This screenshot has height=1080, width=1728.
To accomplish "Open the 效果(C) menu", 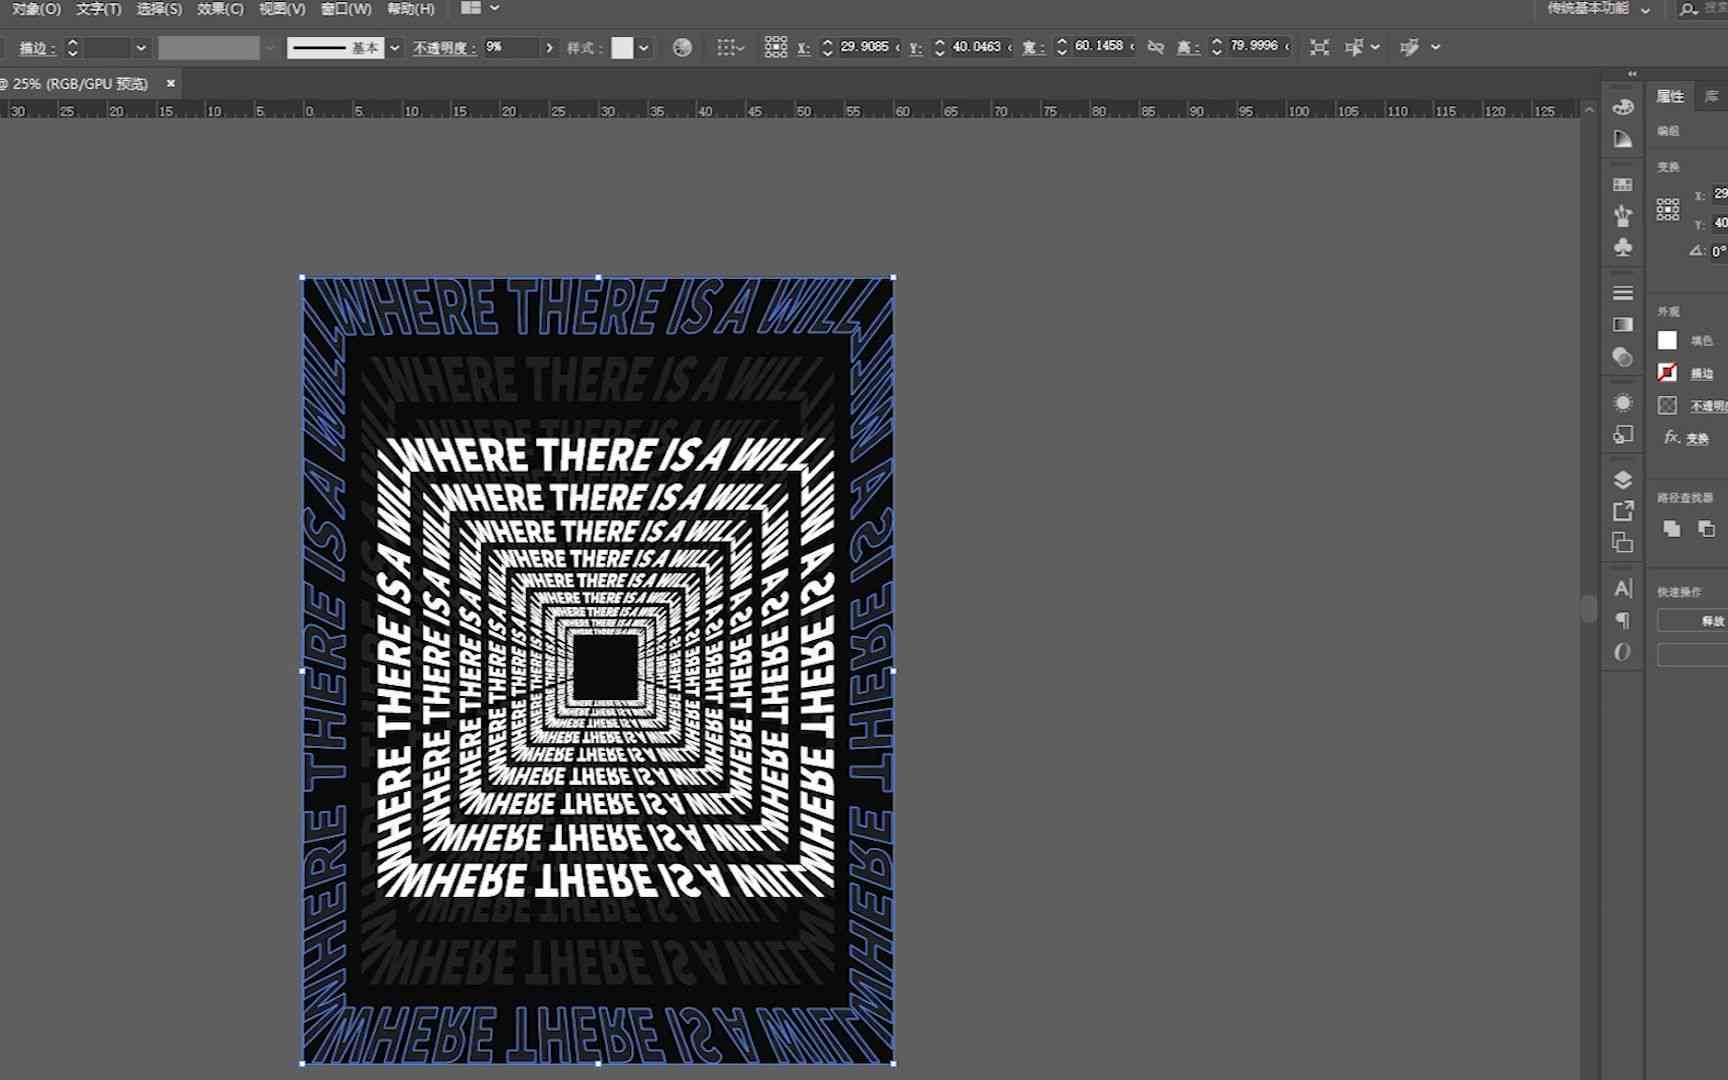I will (220, 9).
